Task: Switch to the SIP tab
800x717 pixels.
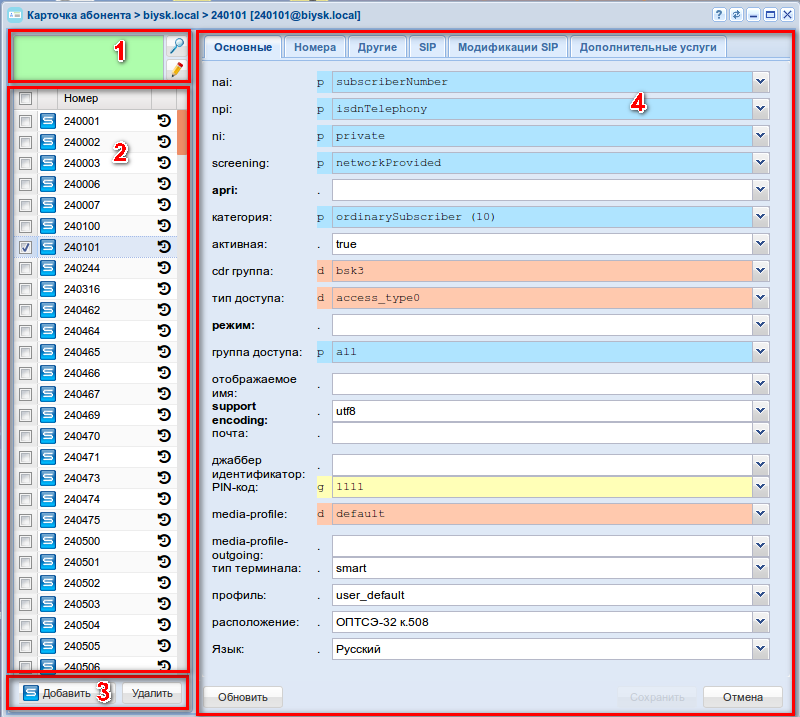Action: point(427,47)
